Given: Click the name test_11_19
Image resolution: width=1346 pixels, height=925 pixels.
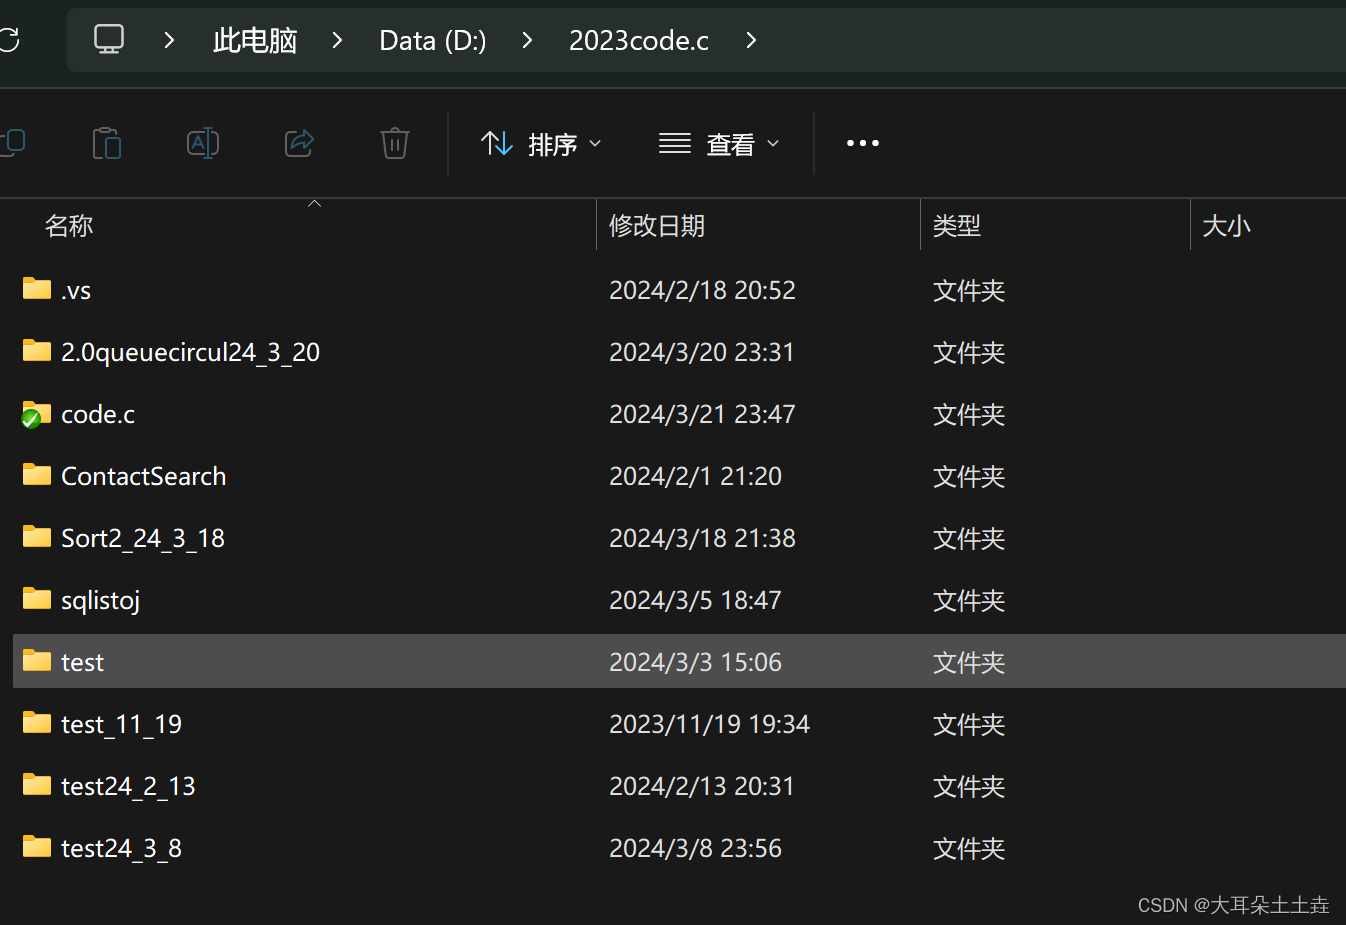Looking at the screenshot, I should [121, 725].
